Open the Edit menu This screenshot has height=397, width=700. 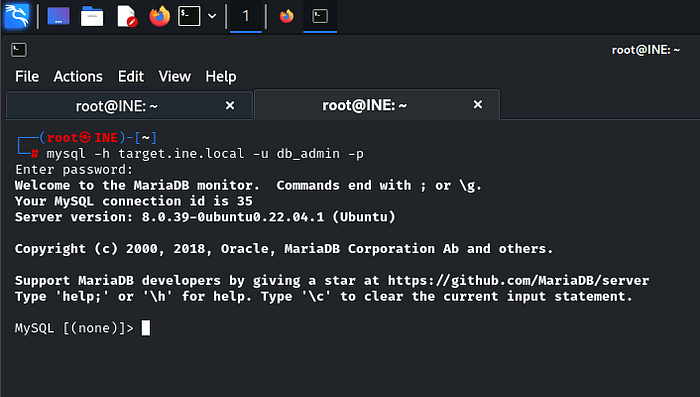click(x=131, y=76)
